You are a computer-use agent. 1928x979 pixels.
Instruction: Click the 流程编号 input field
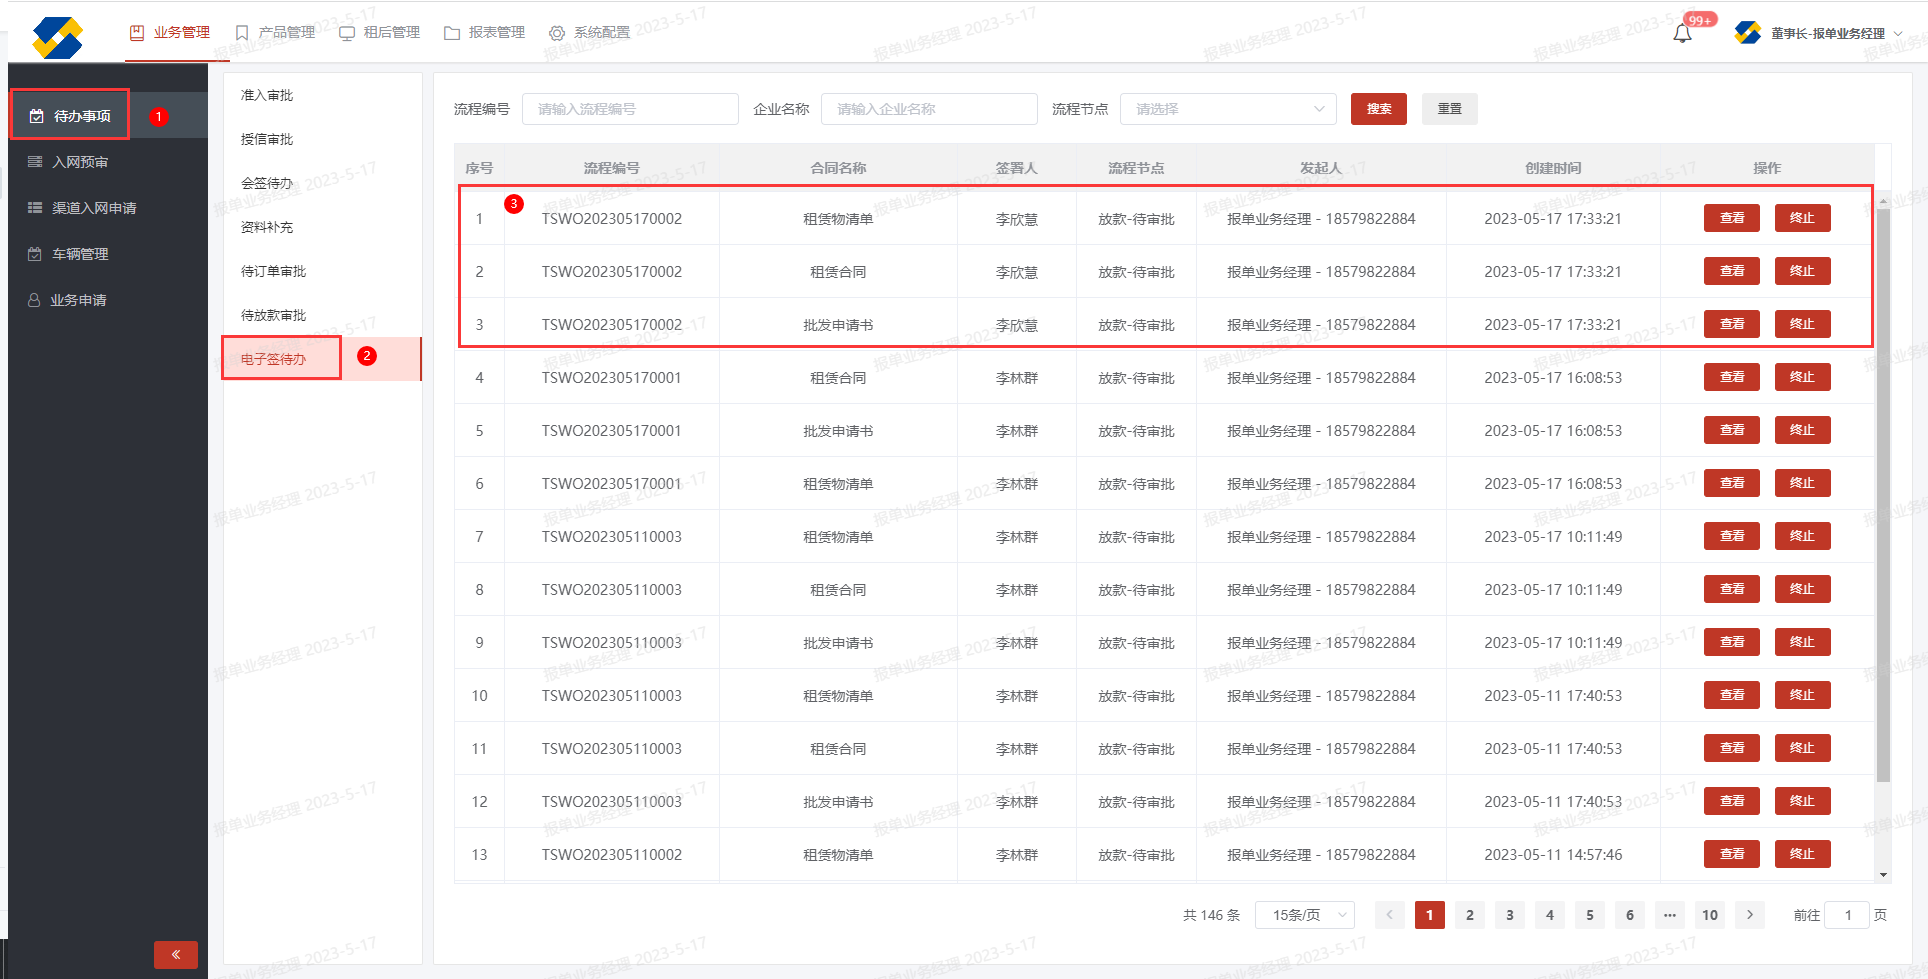(630, 109)
